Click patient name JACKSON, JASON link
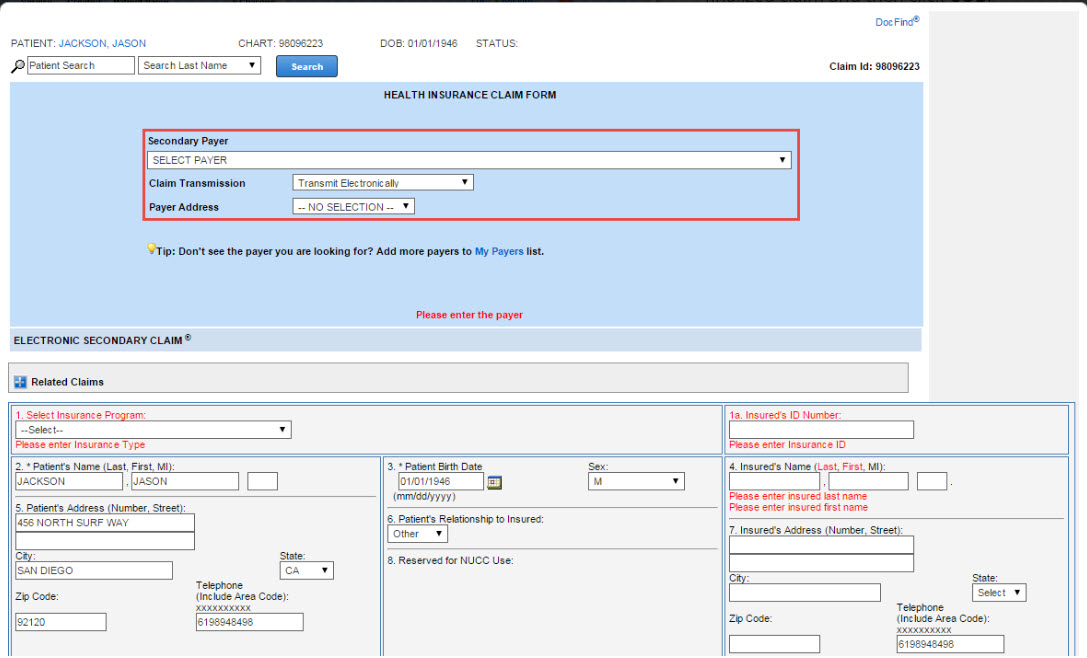The image size is (1087, 658). pos(102,44)
